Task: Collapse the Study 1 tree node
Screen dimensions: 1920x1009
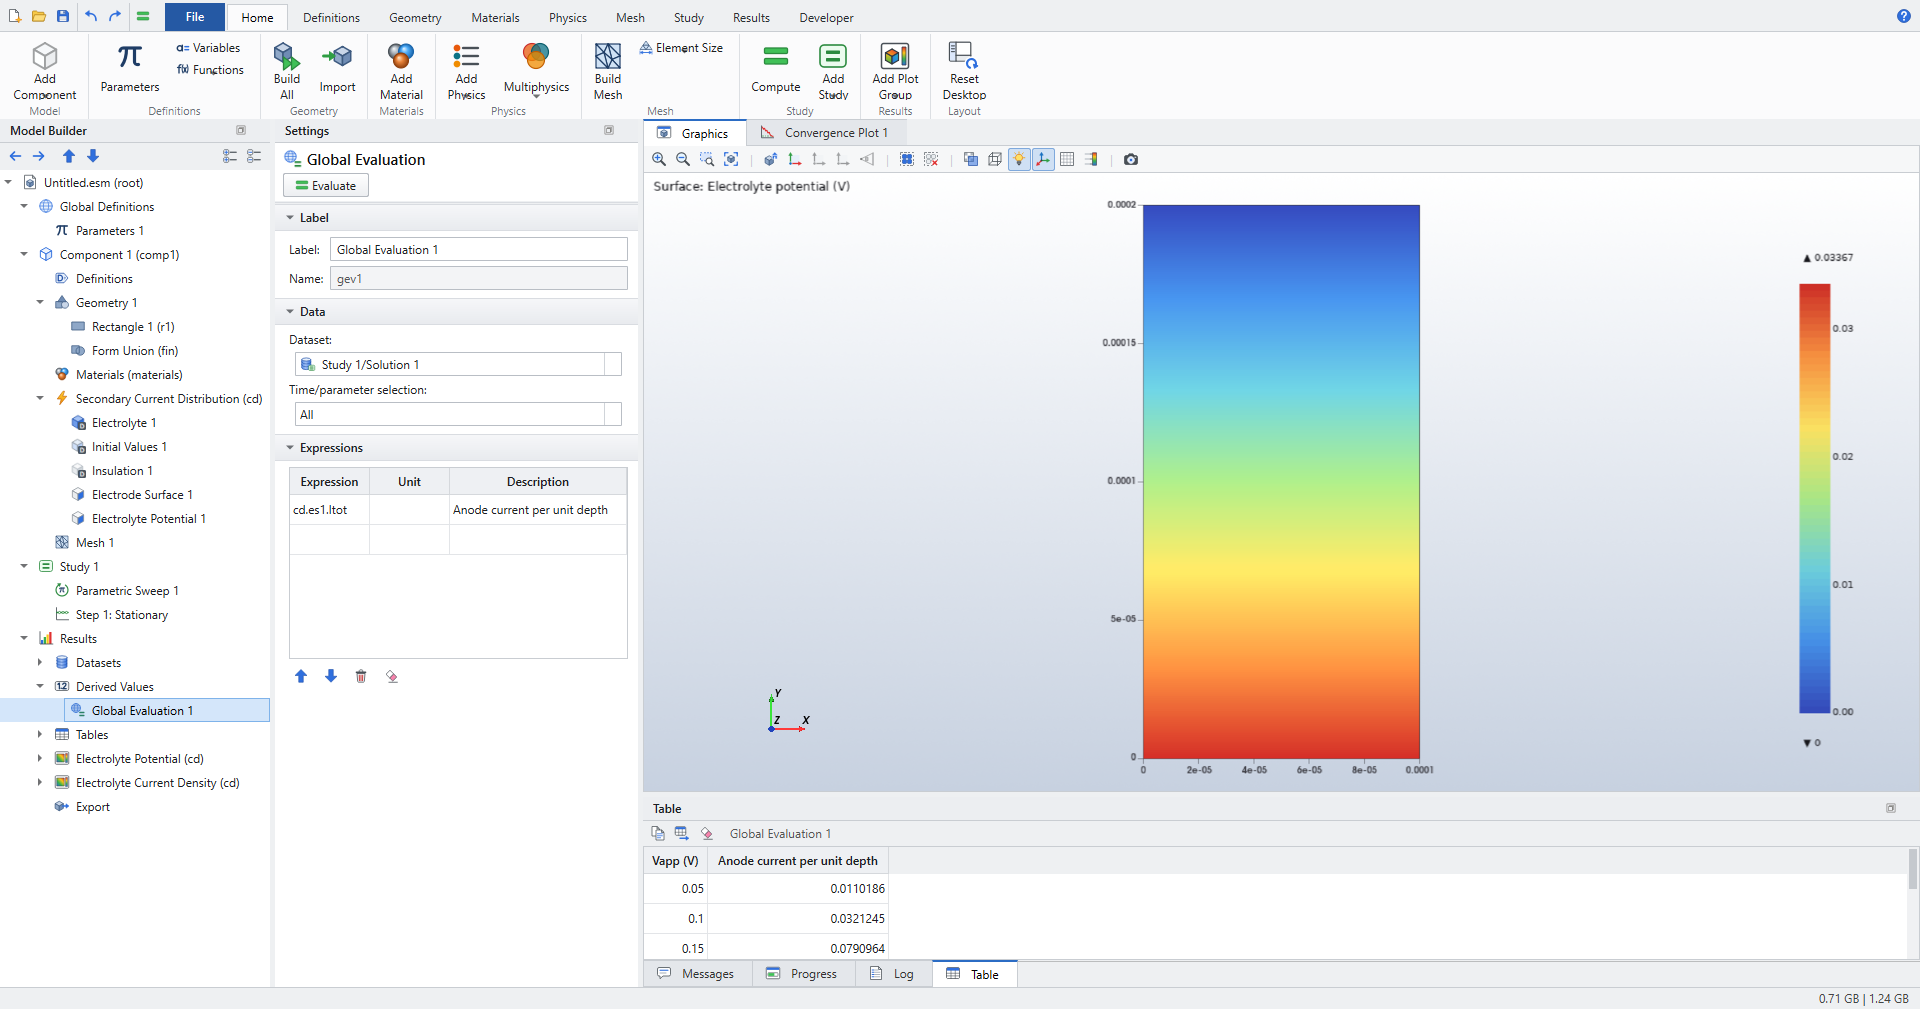Action: tap(24, 567)
